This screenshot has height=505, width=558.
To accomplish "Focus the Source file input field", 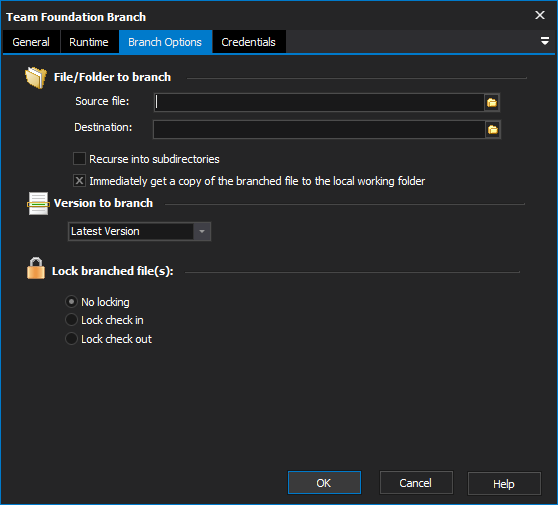I will 319,103.
